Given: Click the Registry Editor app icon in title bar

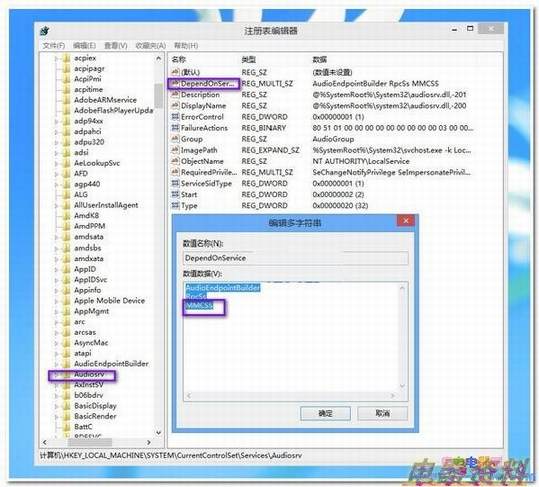Looking at the screenshot, I should click(x=45, y=31).
